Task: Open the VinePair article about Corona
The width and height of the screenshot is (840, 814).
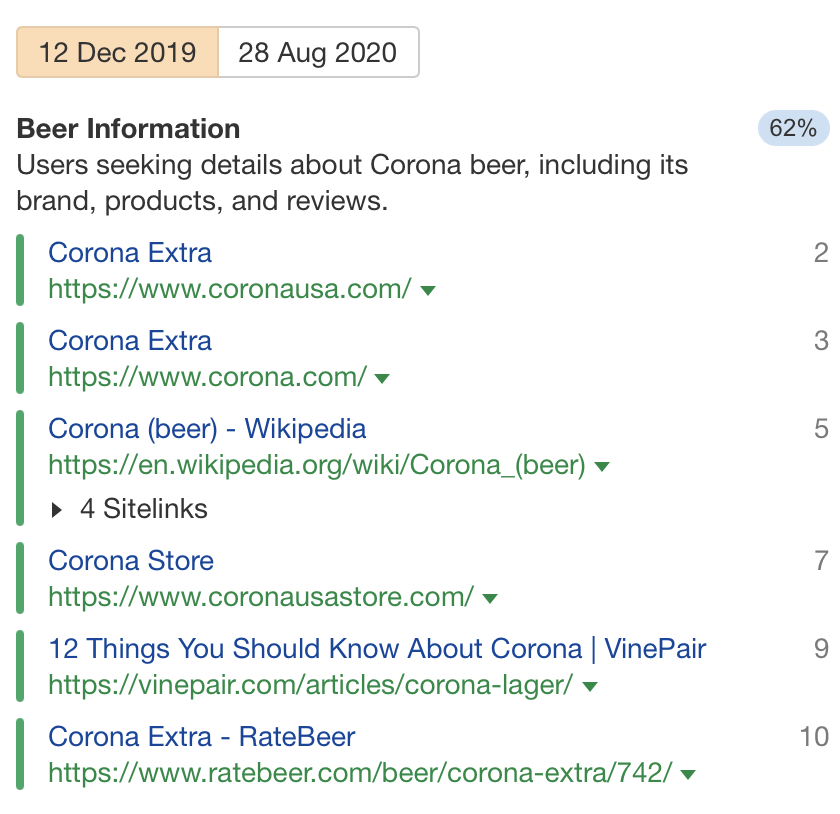Action: click(x=377, y=649)
